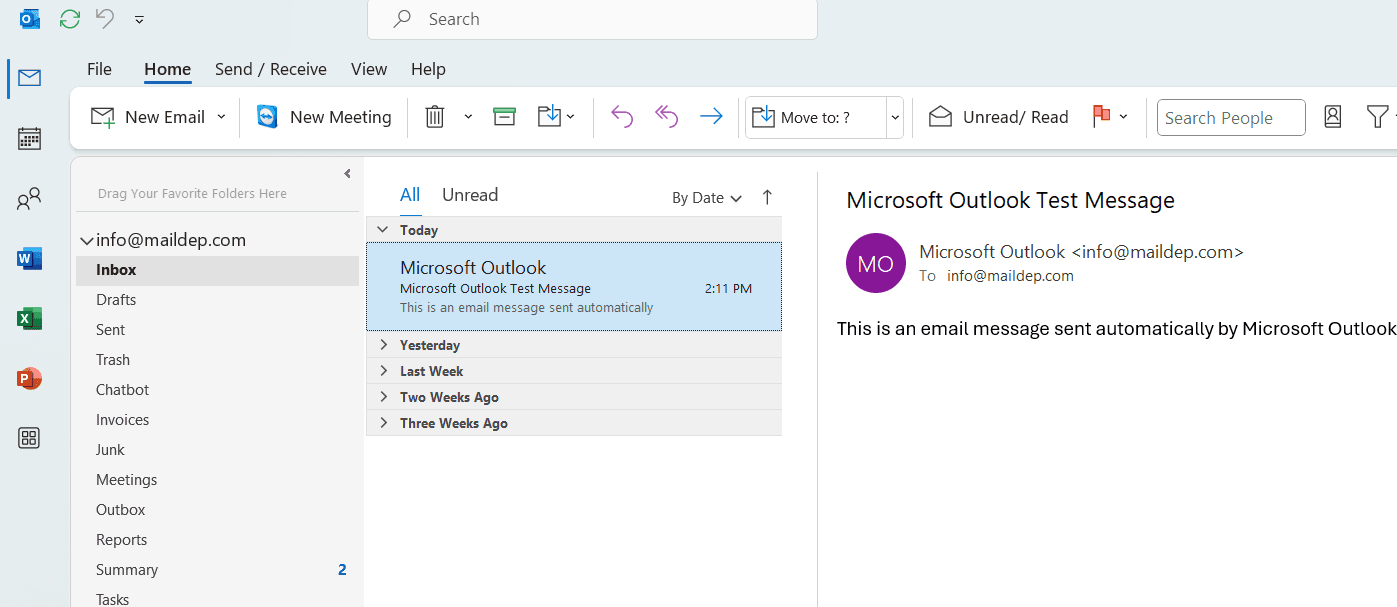Screen dimensions: 1397x607
Task: Click the Move to: ? quick step
Action: coord(815,117)
